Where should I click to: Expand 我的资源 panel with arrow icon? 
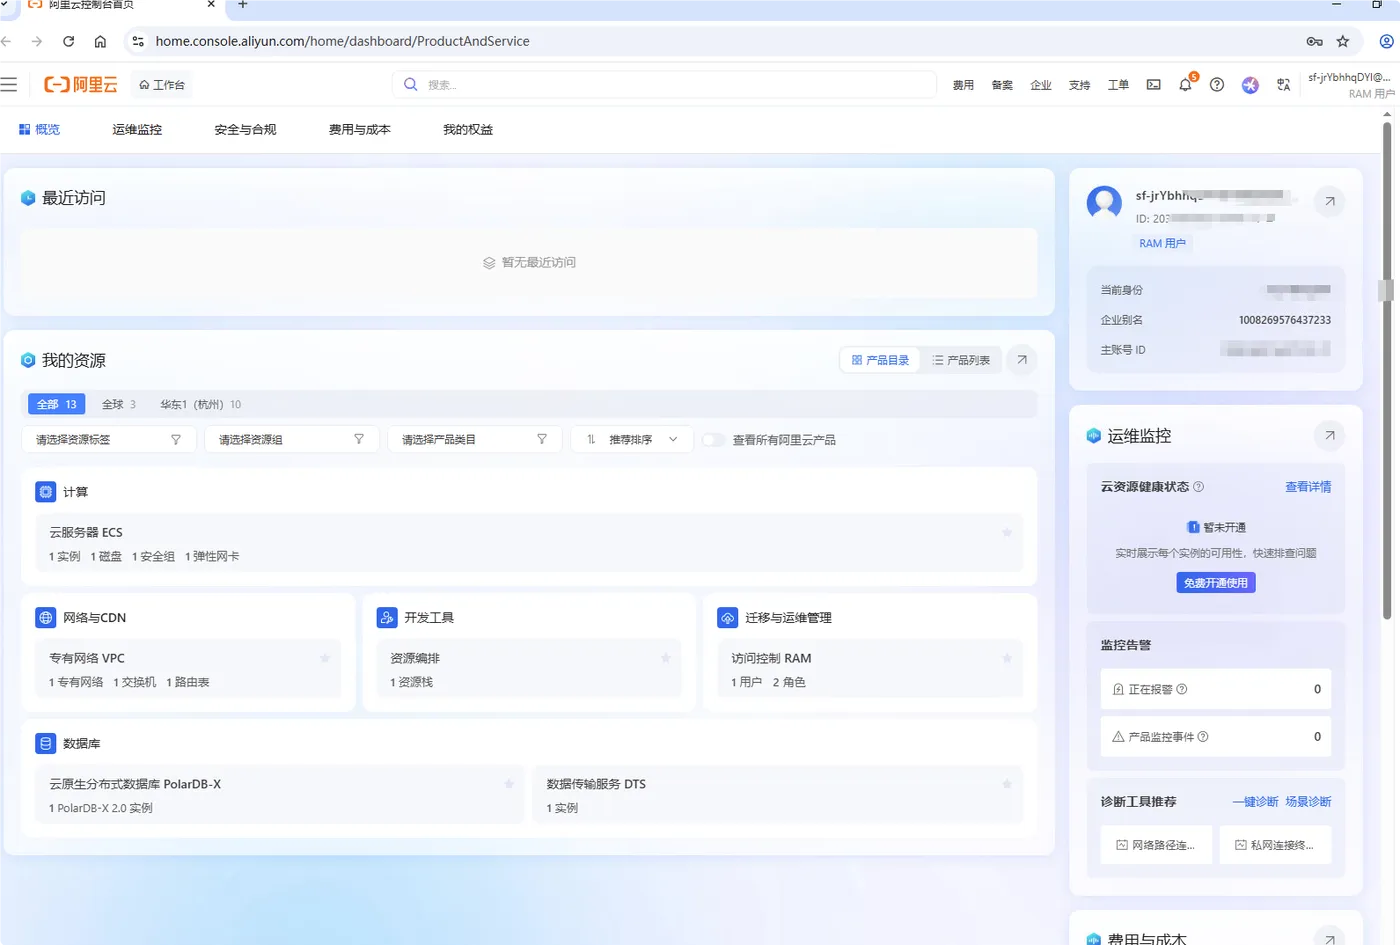tap(1021, 360)
